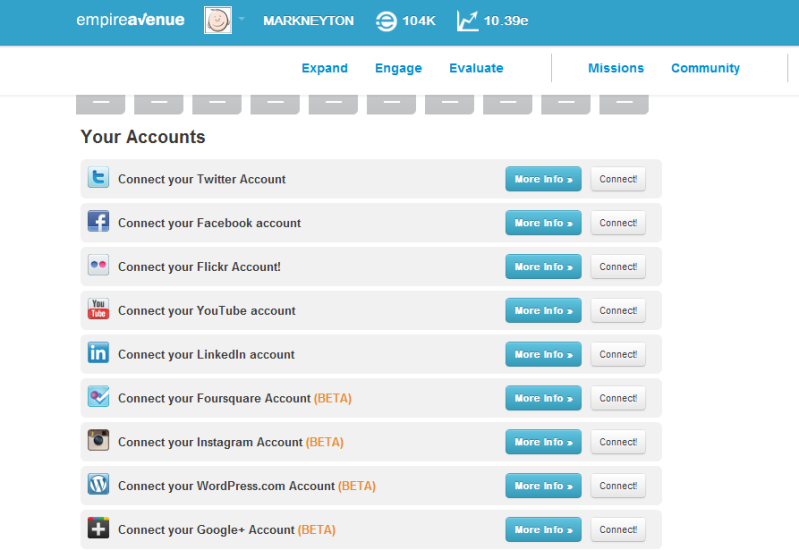Click 'Connect your Google+ Account' text
799x550 pixels.
tap(206, 530)
